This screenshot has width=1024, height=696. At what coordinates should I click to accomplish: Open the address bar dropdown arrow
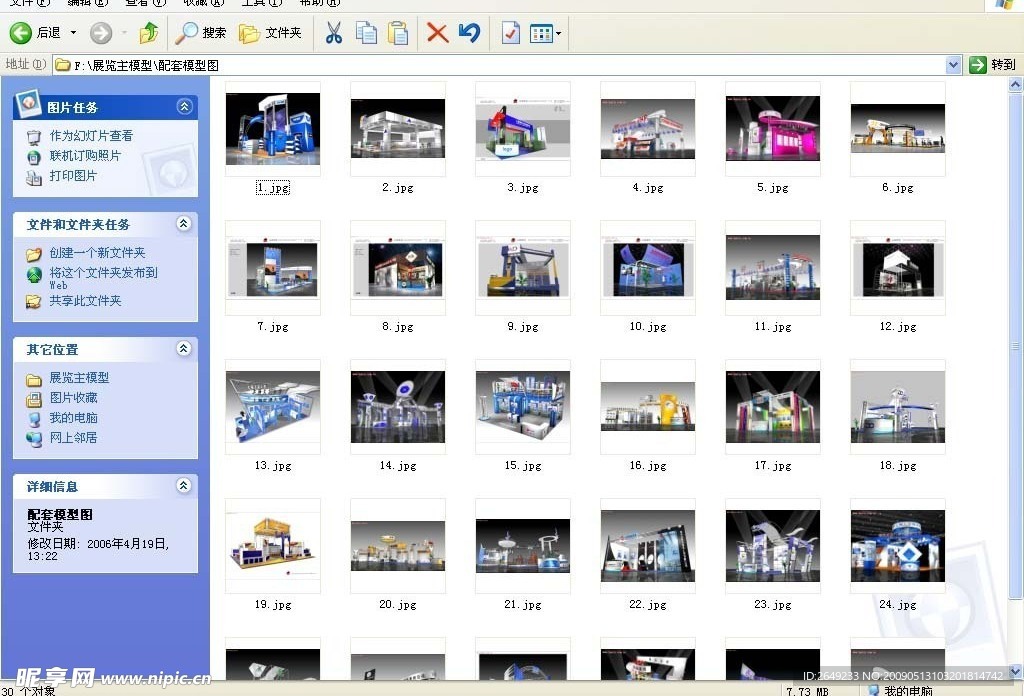[x=953, y=65]
